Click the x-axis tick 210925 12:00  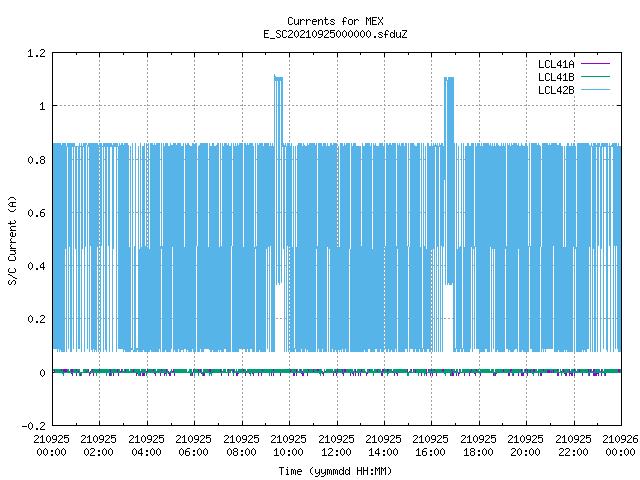click(x=336, y=445)
